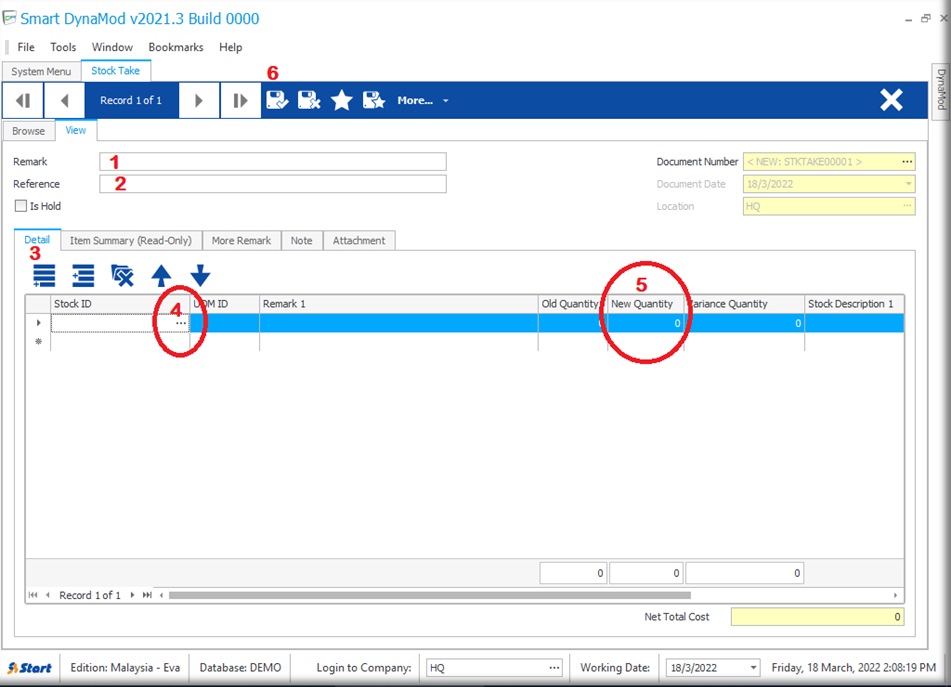The width and height of the screenshot is (951, 687).
Task: Open Stock ID lookup ellipsis button
Action: pos(181,324)
